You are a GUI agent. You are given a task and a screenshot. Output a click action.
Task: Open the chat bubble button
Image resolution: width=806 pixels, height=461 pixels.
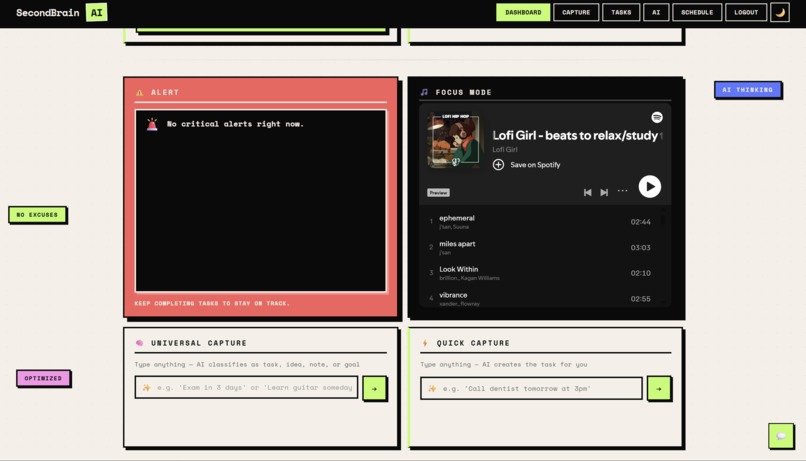[781, 436]
